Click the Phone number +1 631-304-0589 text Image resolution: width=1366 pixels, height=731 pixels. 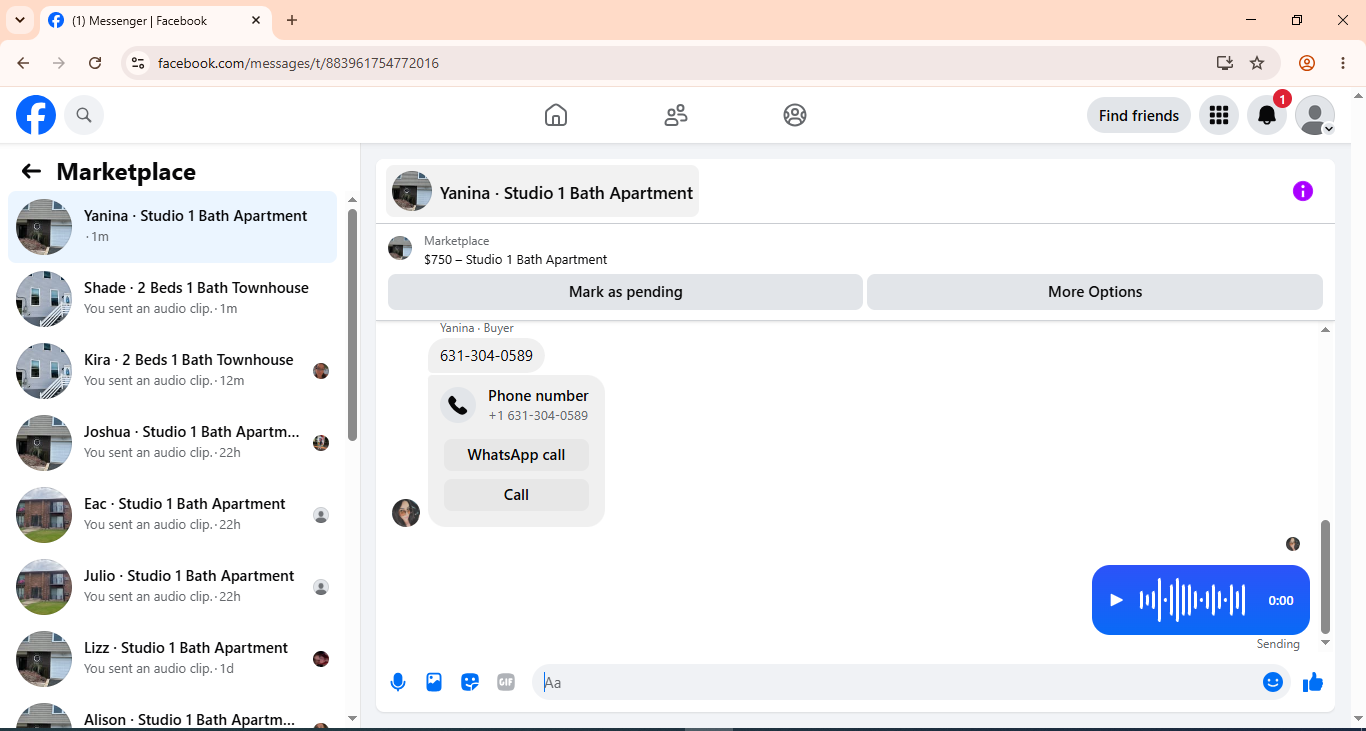(538, 405)
